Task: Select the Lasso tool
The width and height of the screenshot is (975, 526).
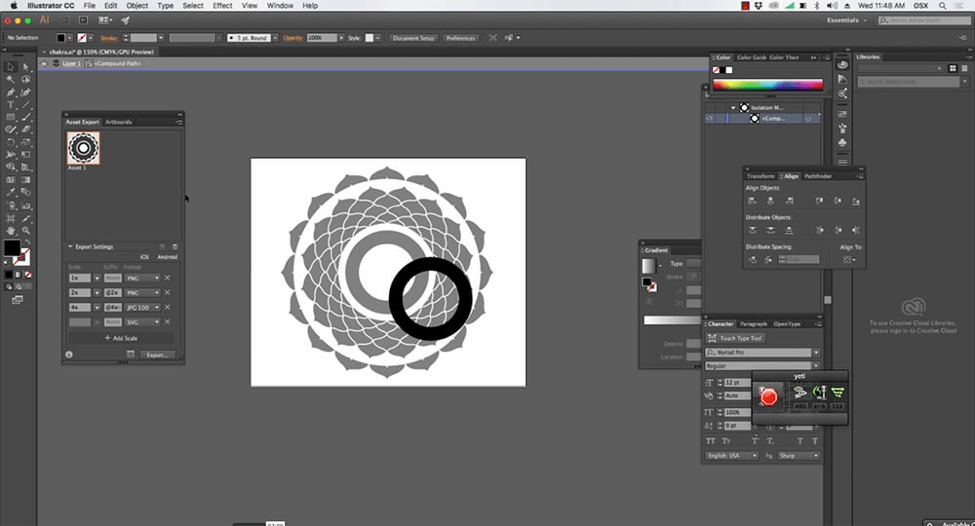Action: coord(26,80)
